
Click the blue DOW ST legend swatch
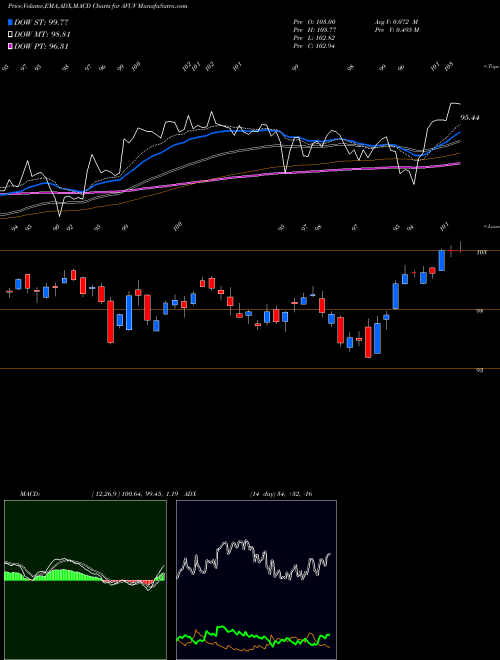click(x=10, y=22)
